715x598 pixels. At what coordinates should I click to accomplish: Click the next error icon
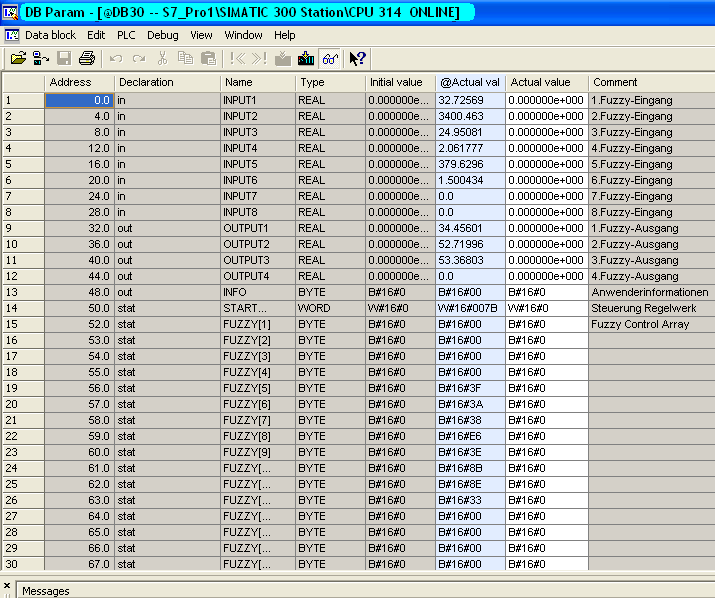pos(259,58)
